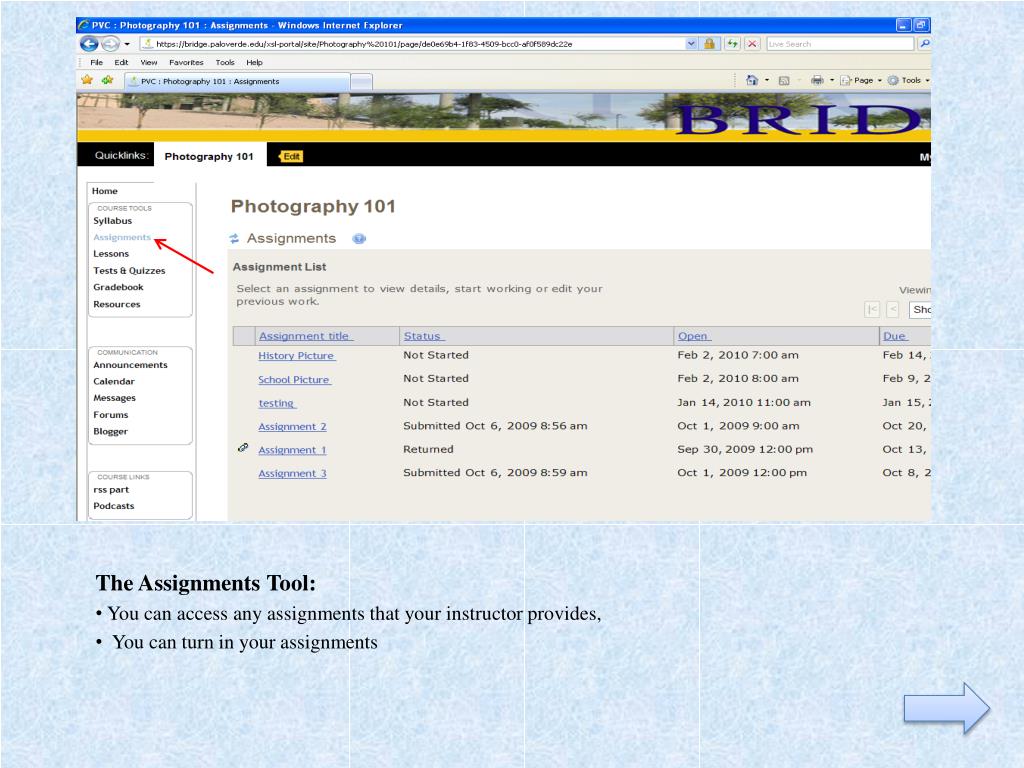The image size is (1024, 768).
Task: Open Announcements in communication section
Action: pos(131,364)
